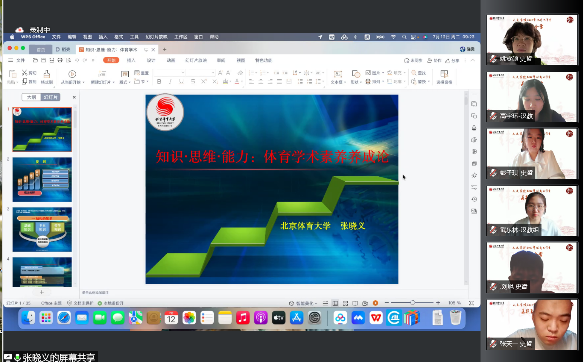This screenshot has width=584, height=362.
Task: Click the slide Layout icon
Action: tap(124, 74)
